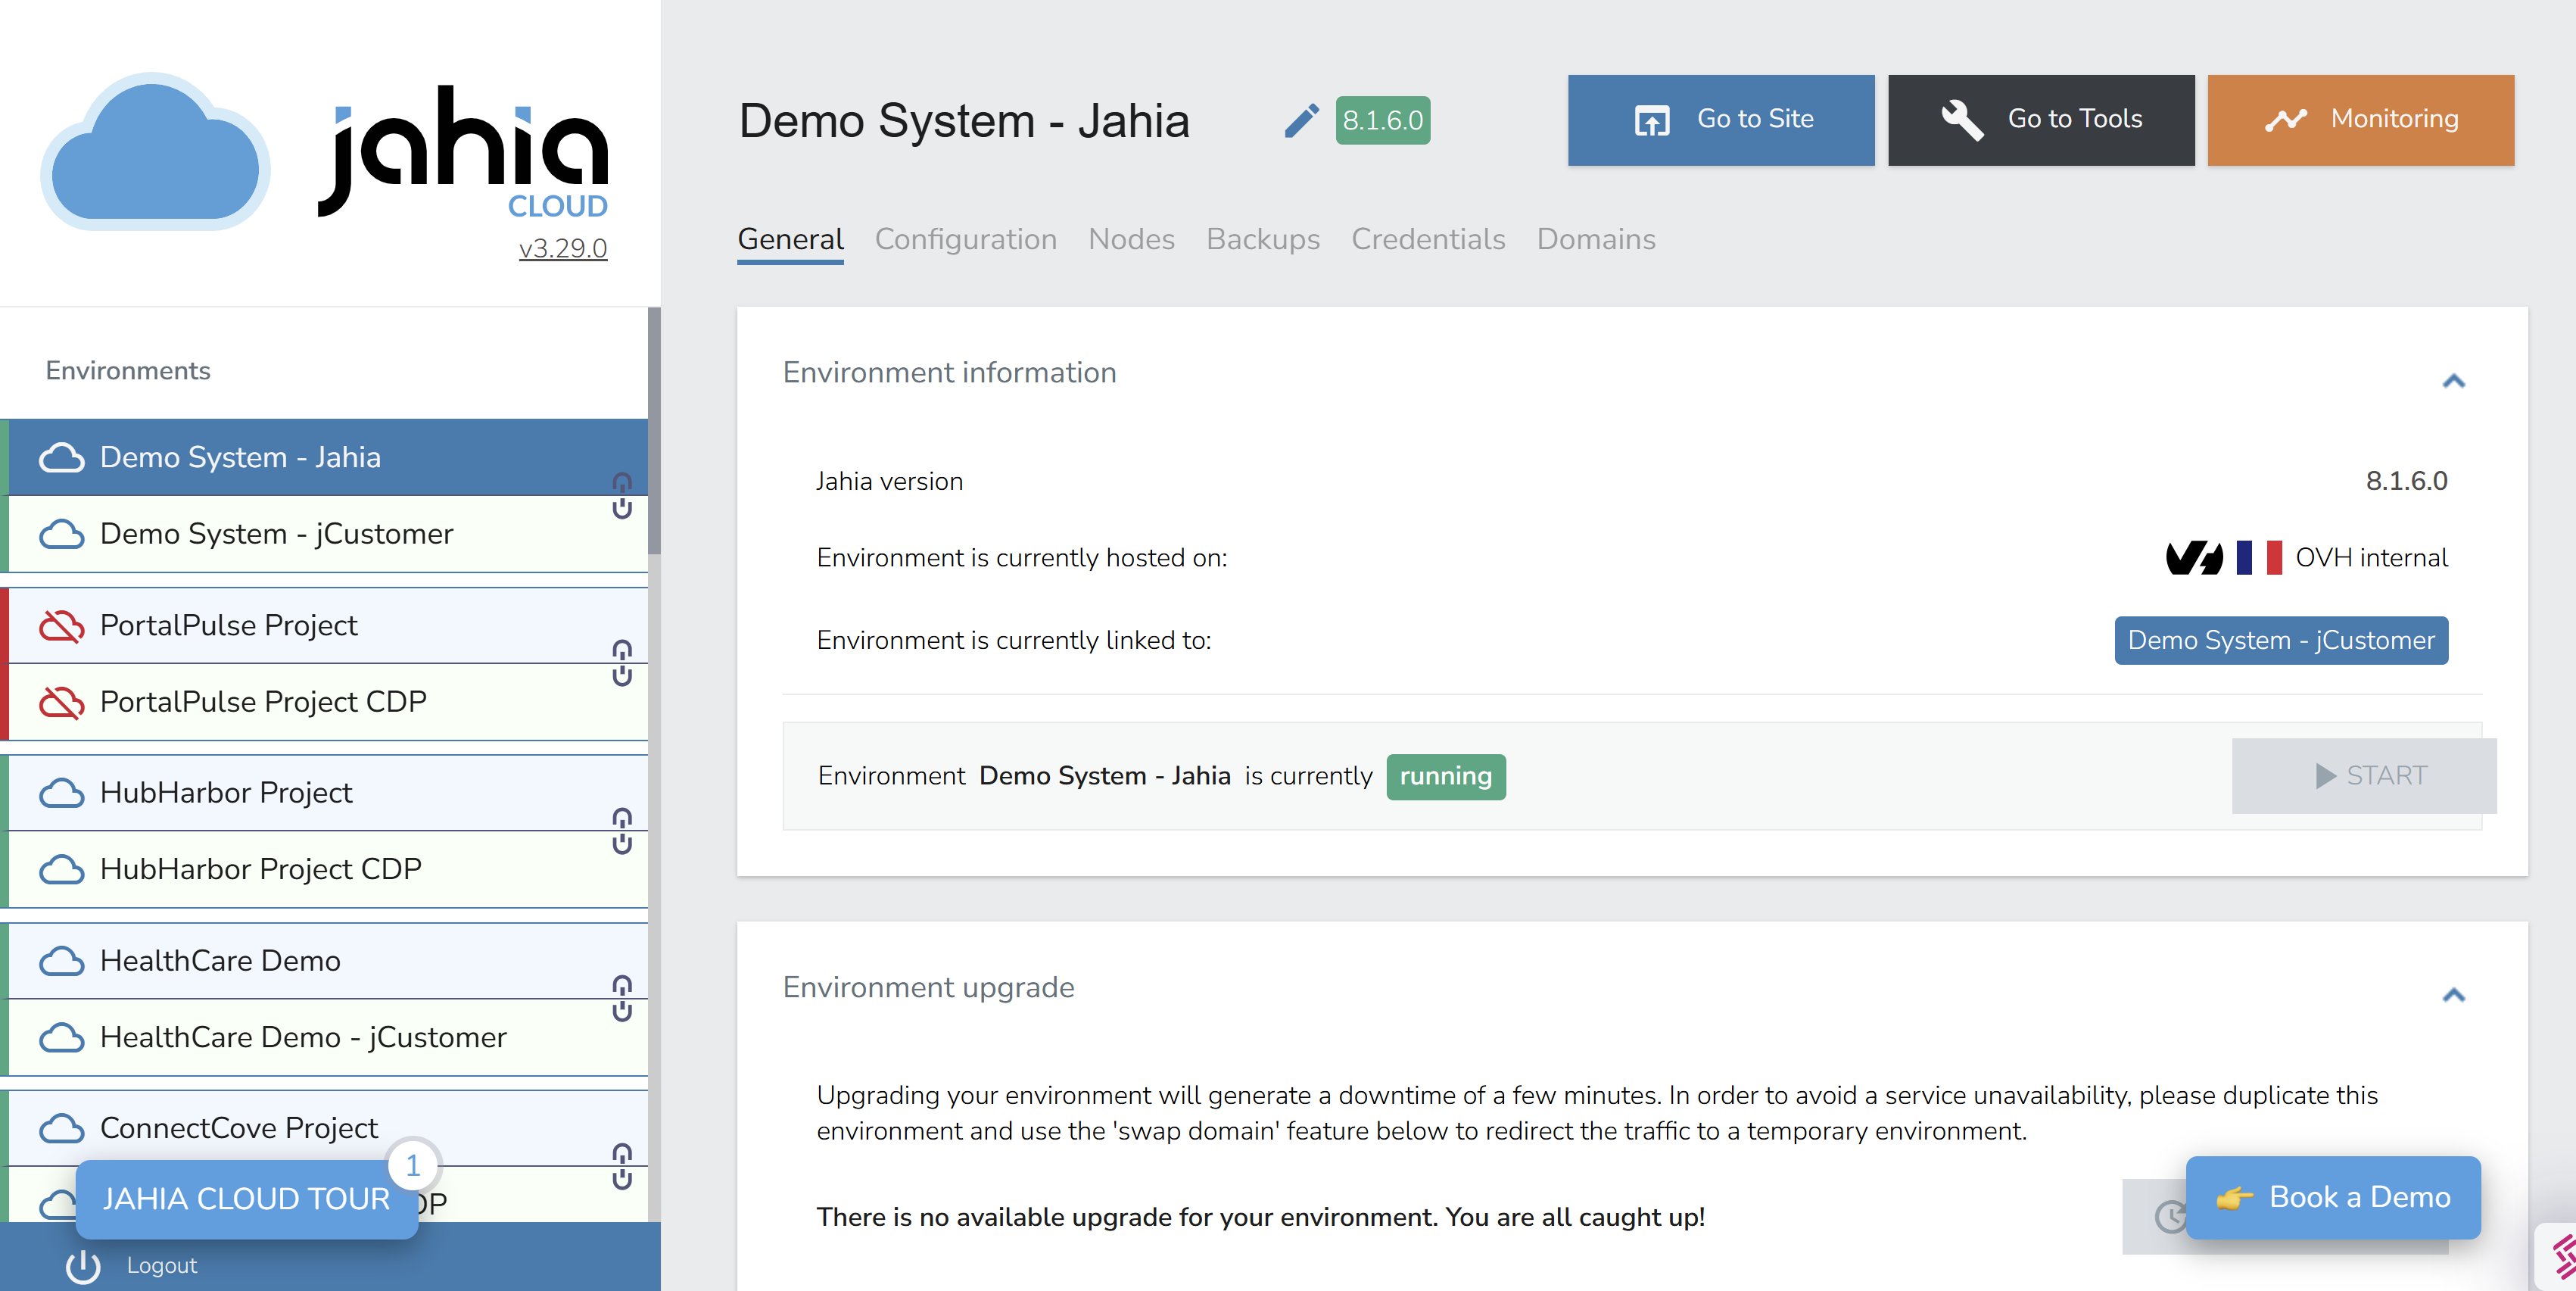The width and height of the screenshot is (2576, 1291).
Task: Click the sidebar environments scrollbar
Action: 654,431
